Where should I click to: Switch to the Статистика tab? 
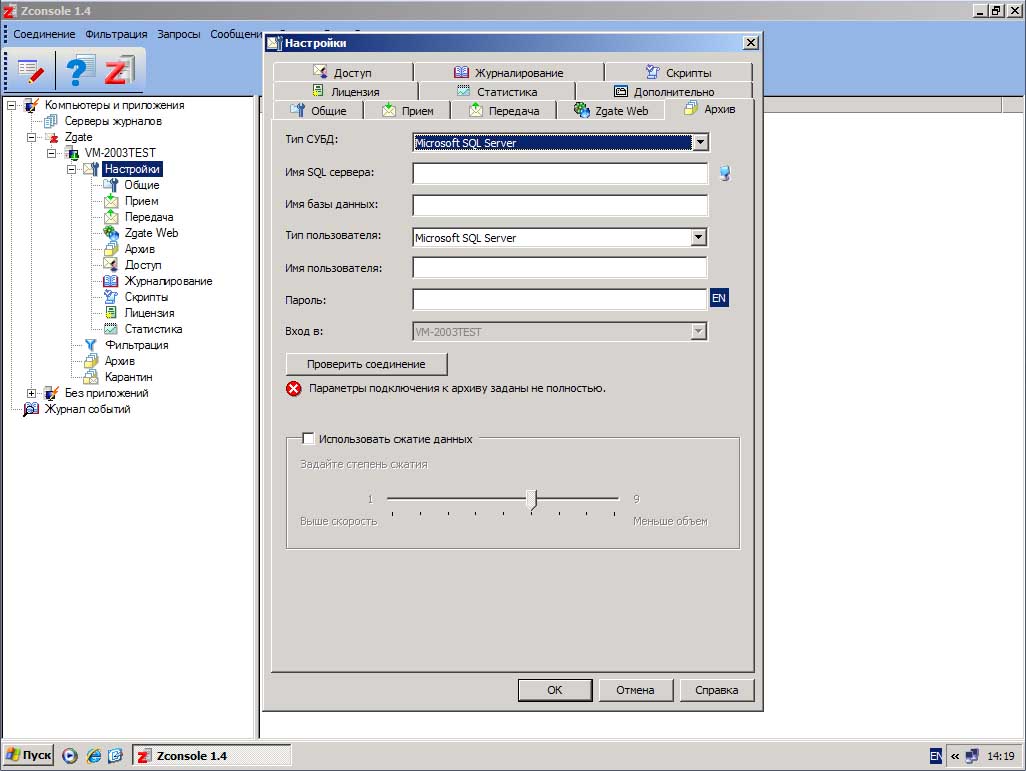coord(497,92)
